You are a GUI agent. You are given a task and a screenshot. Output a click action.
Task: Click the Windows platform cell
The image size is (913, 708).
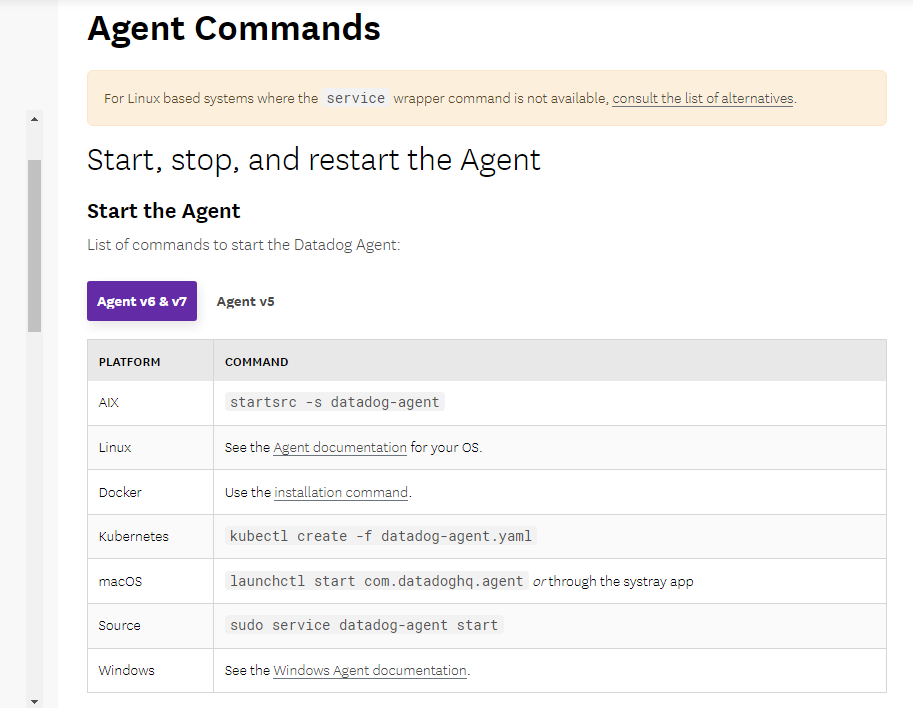150,671
